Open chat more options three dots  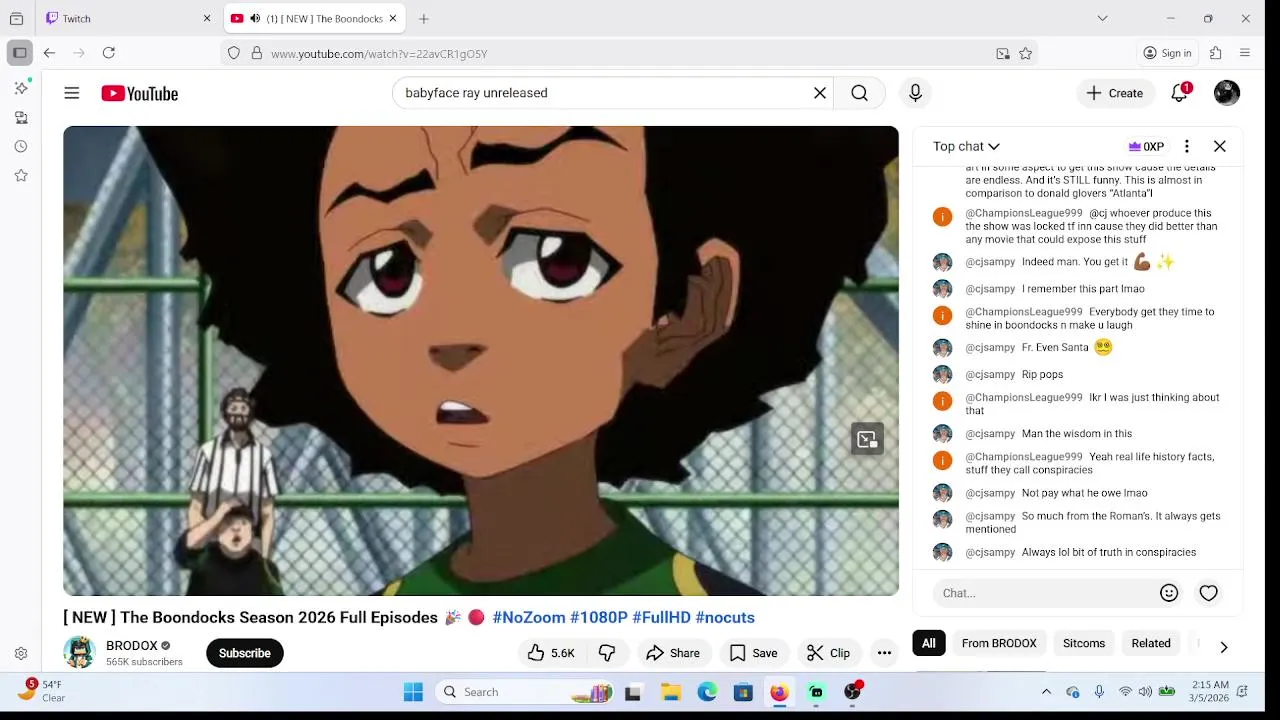tap(1186, 146)
